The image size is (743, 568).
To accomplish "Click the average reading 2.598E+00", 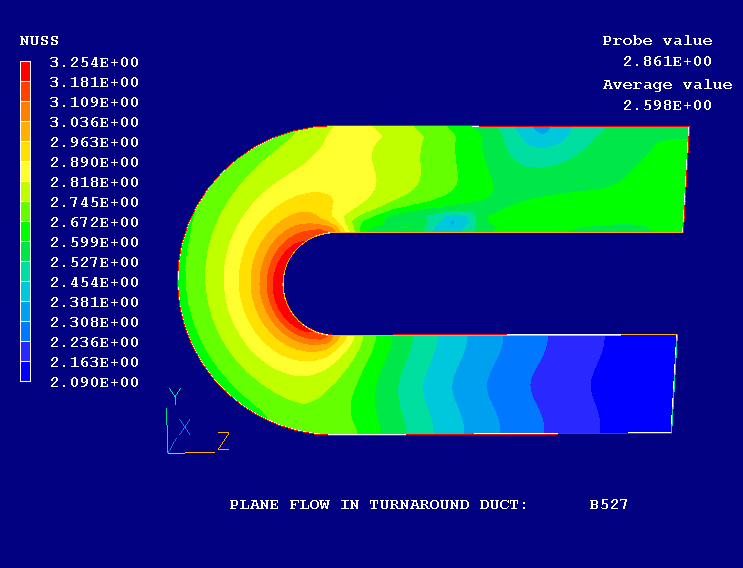I will [667, 105].
